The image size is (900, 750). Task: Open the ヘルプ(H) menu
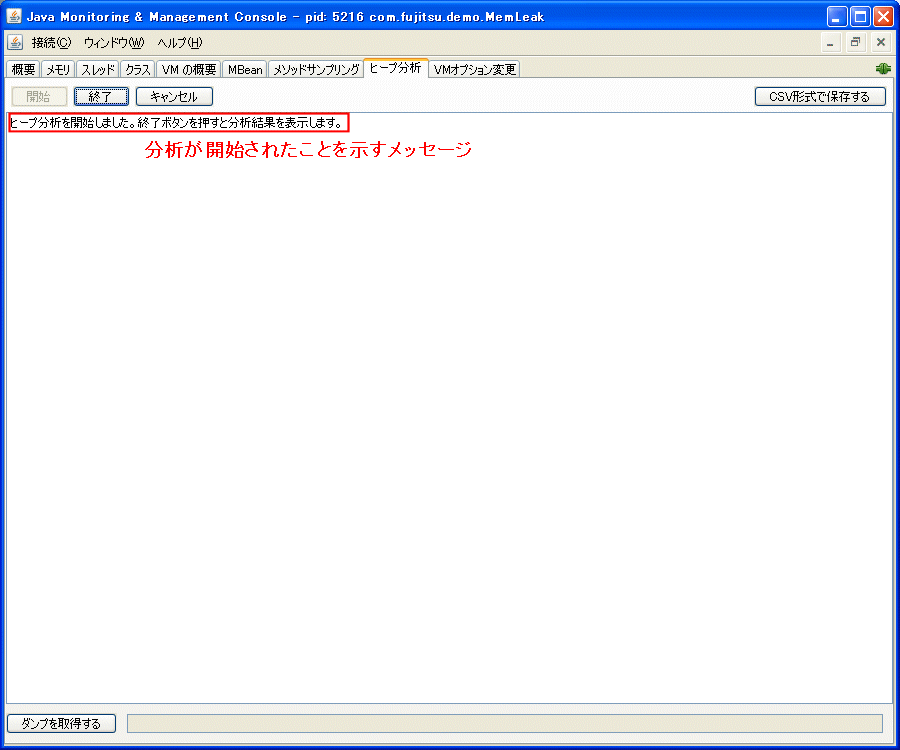(180, 42)
